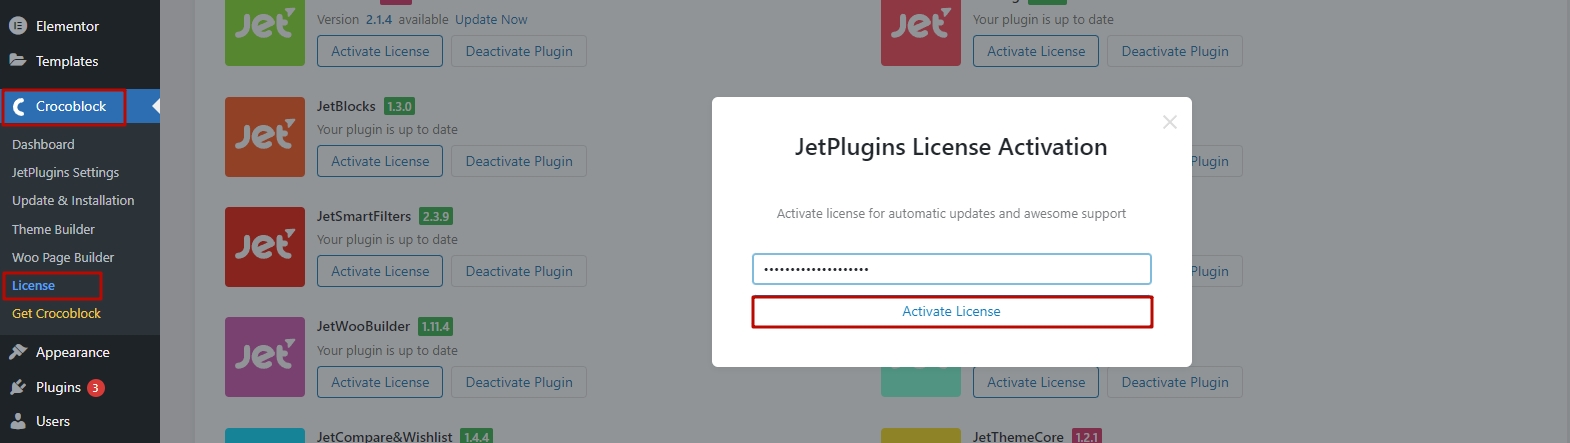Click the Appearance paintbrush icon
This screenshot has height=443, width=1570.
click(18, 352)
